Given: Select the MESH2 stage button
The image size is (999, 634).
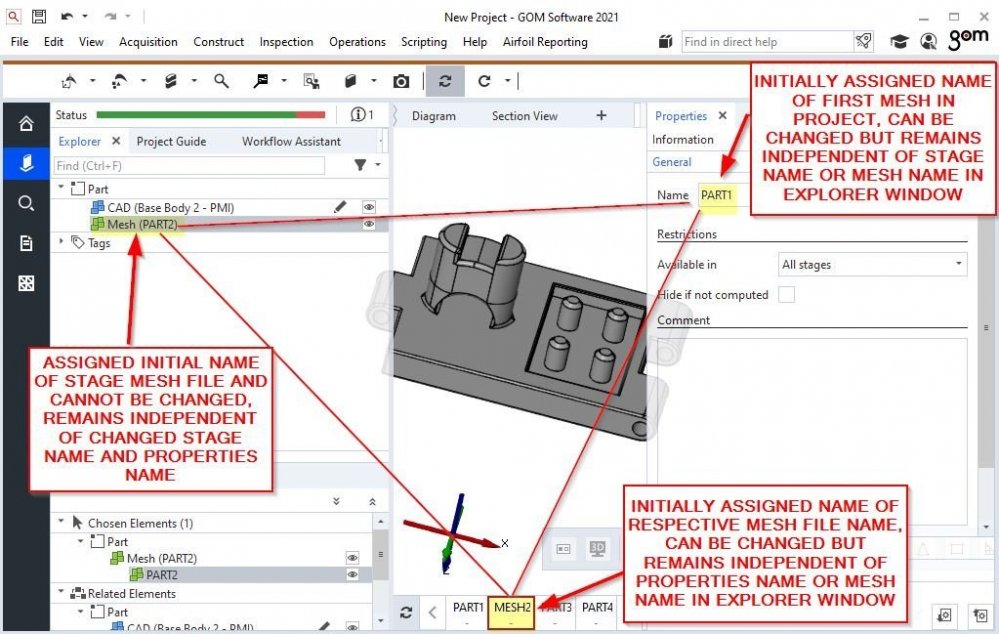Looking at the screenshot, I should coord(511,610).
